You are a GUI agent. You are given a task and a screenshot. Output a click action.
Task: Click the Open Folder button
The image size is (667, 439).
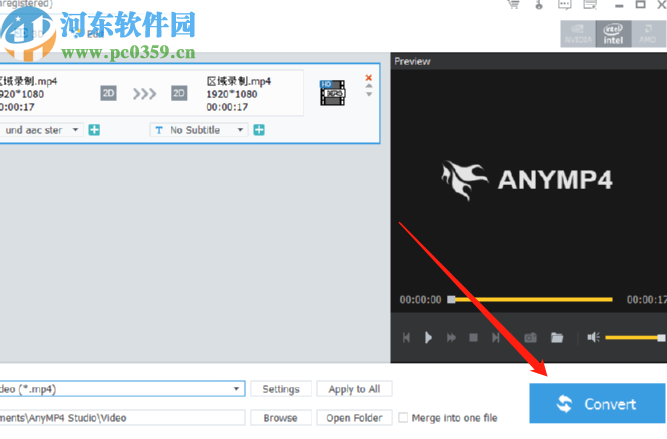(x=354, y=418)
